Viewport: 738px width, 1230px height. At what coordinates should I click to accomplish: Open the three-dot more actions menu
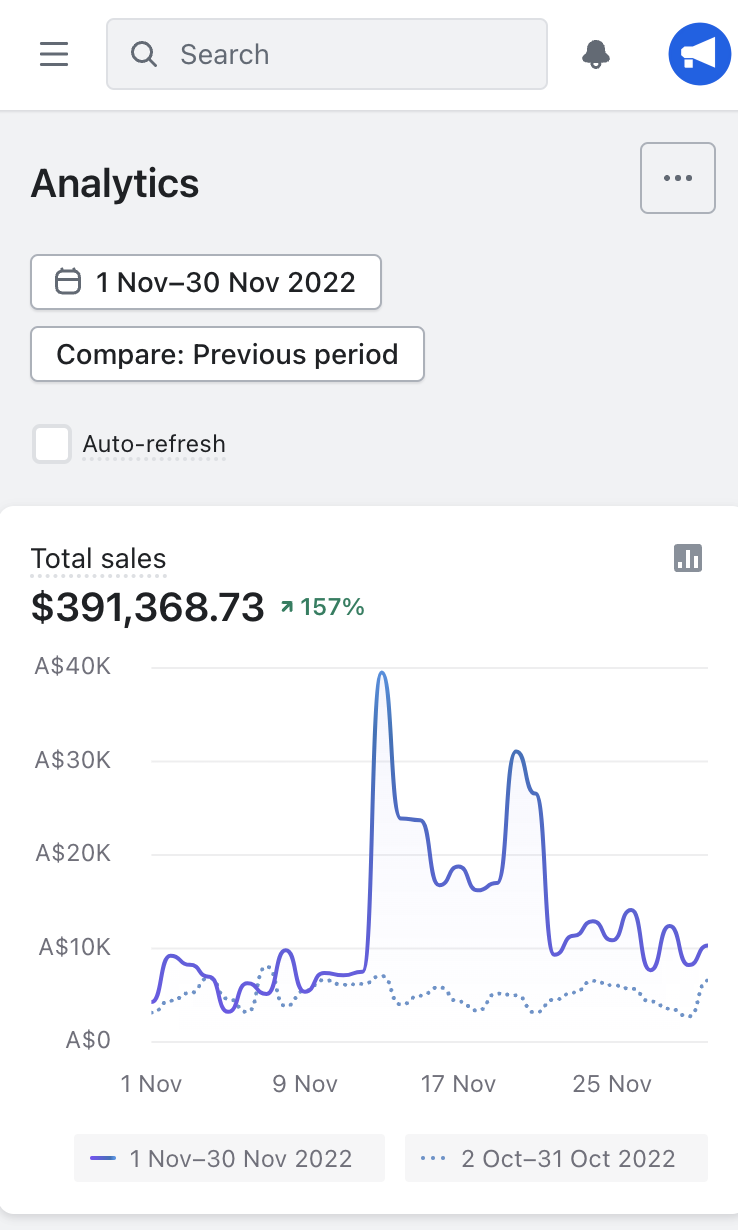tap(677, 178)
